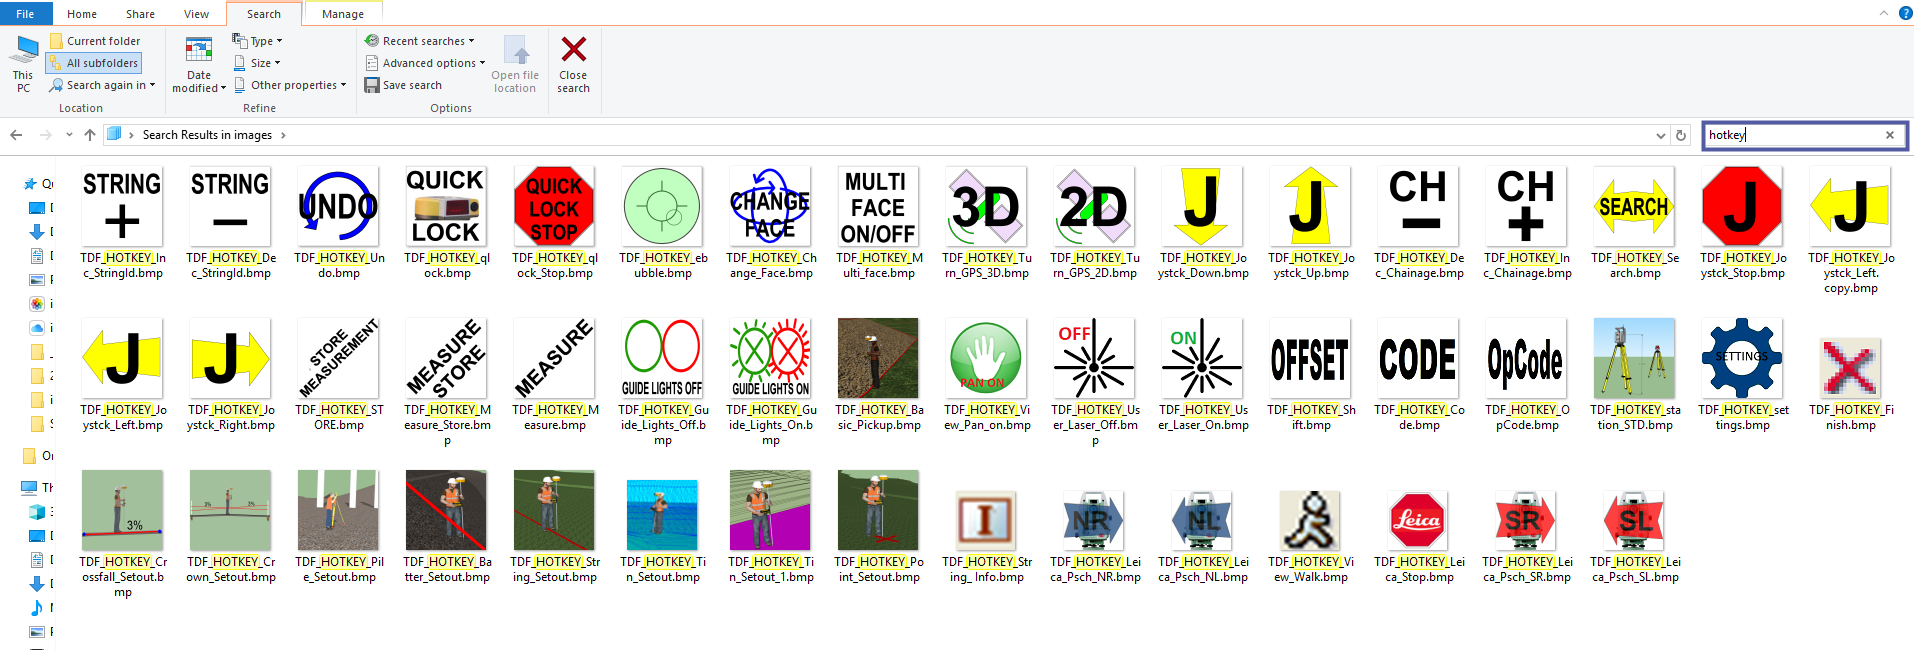Click the Back arrow navigation icon
This screenshot has width=1914, height=650.
[x=16, y=135]
